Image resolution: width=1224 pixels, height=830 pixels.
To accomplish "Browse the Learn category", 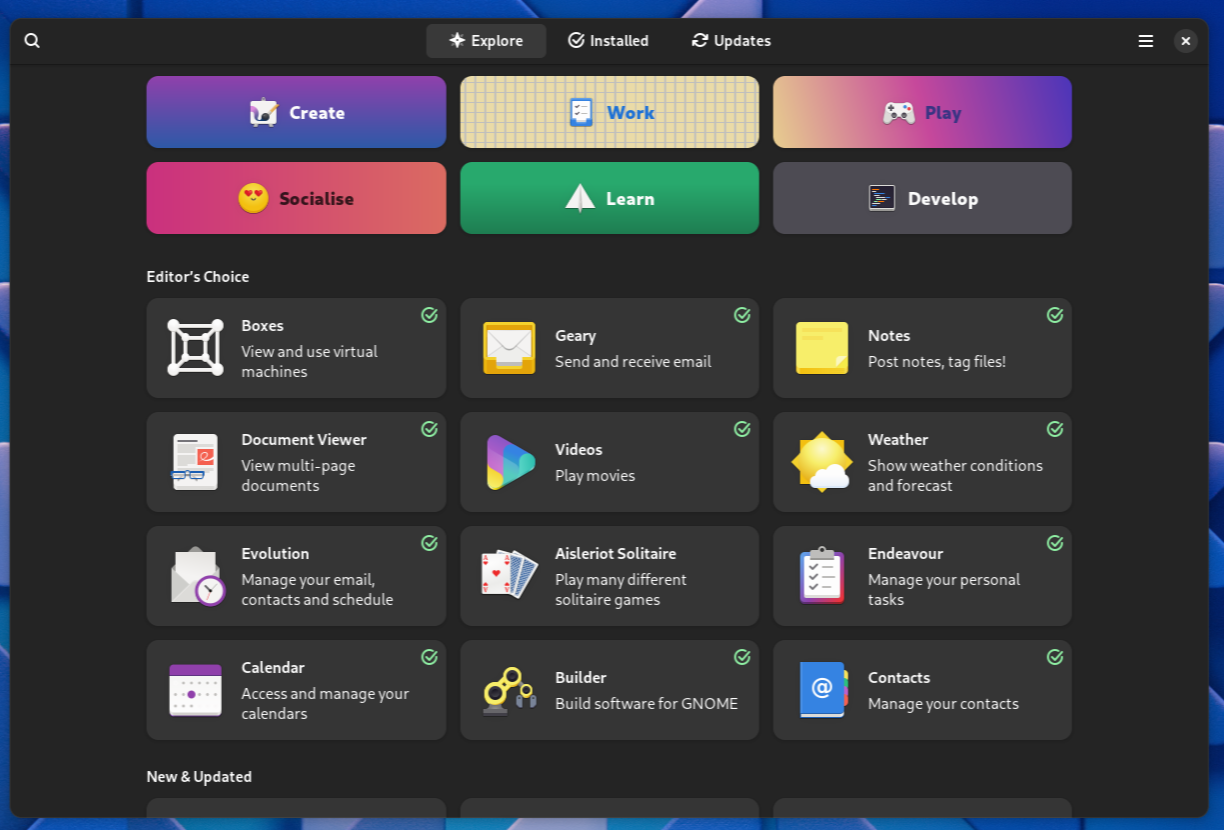I will 609,198.
